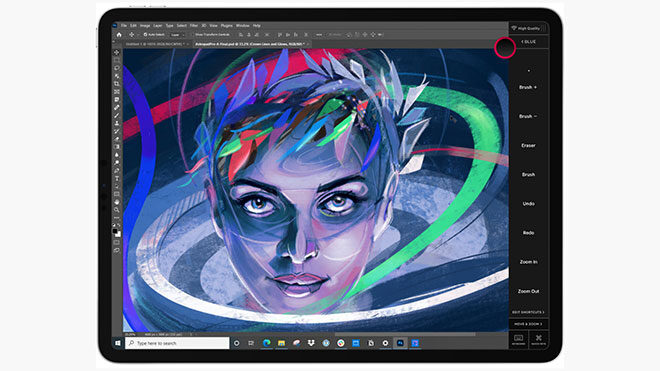
Task: Click the Cortana circle icon
Action: click(237, 343)
